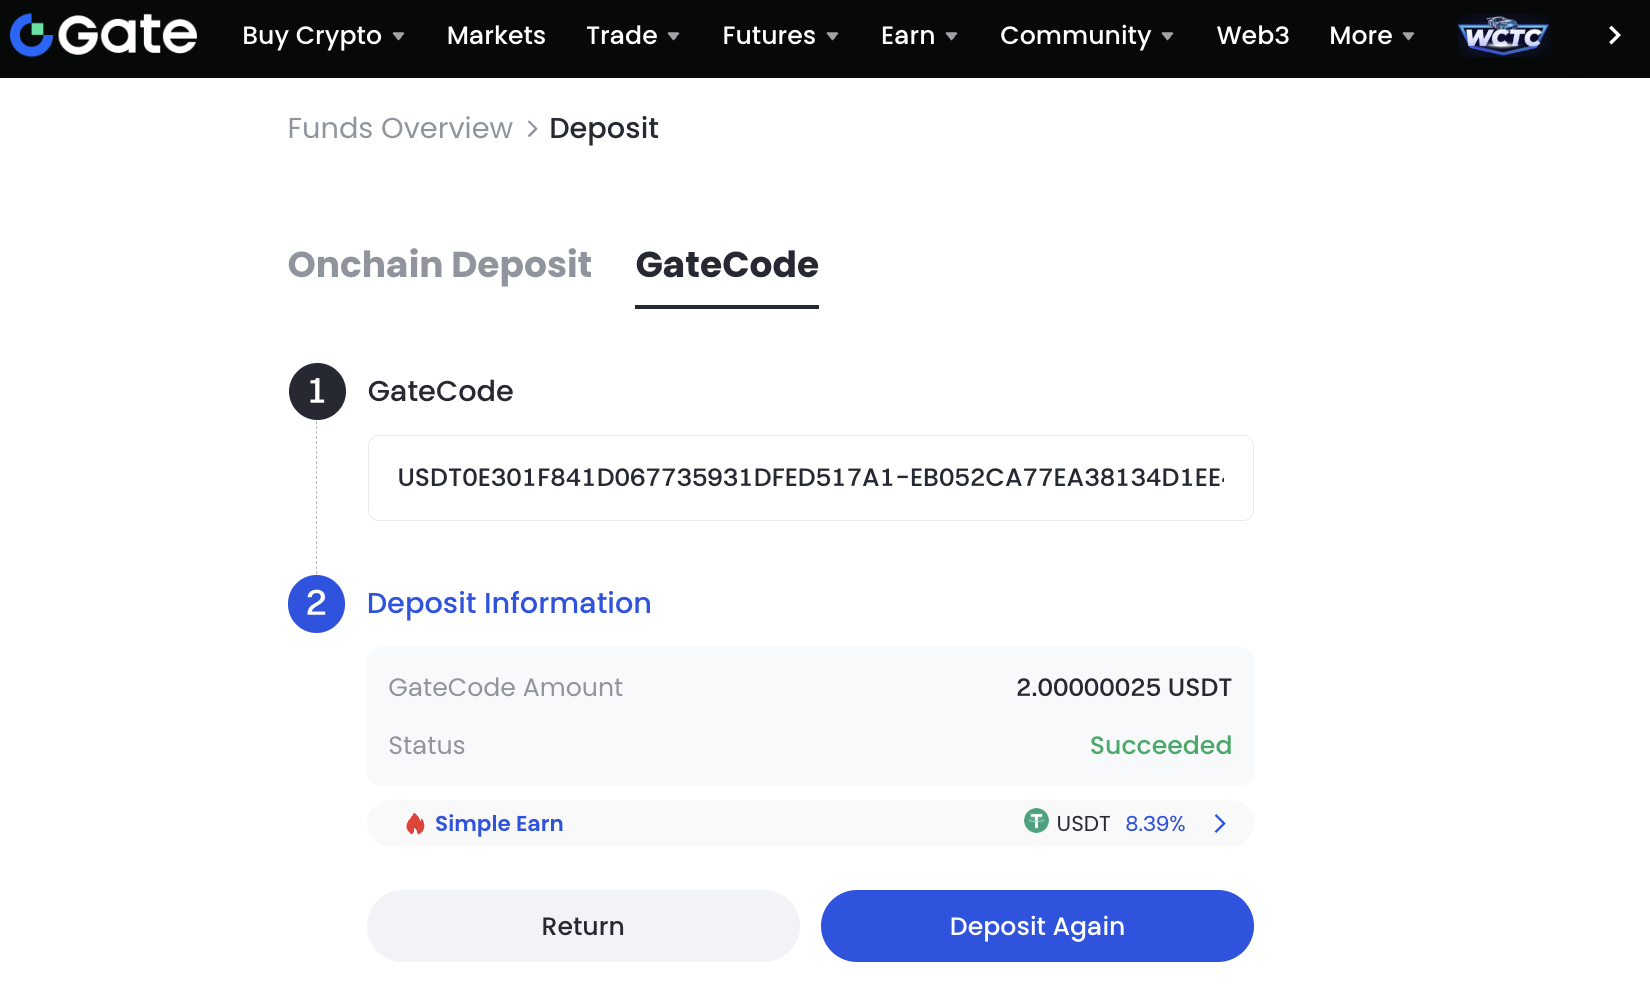
Task: Click the USDT Tether coin icon
Action: tap(1036, 822)
